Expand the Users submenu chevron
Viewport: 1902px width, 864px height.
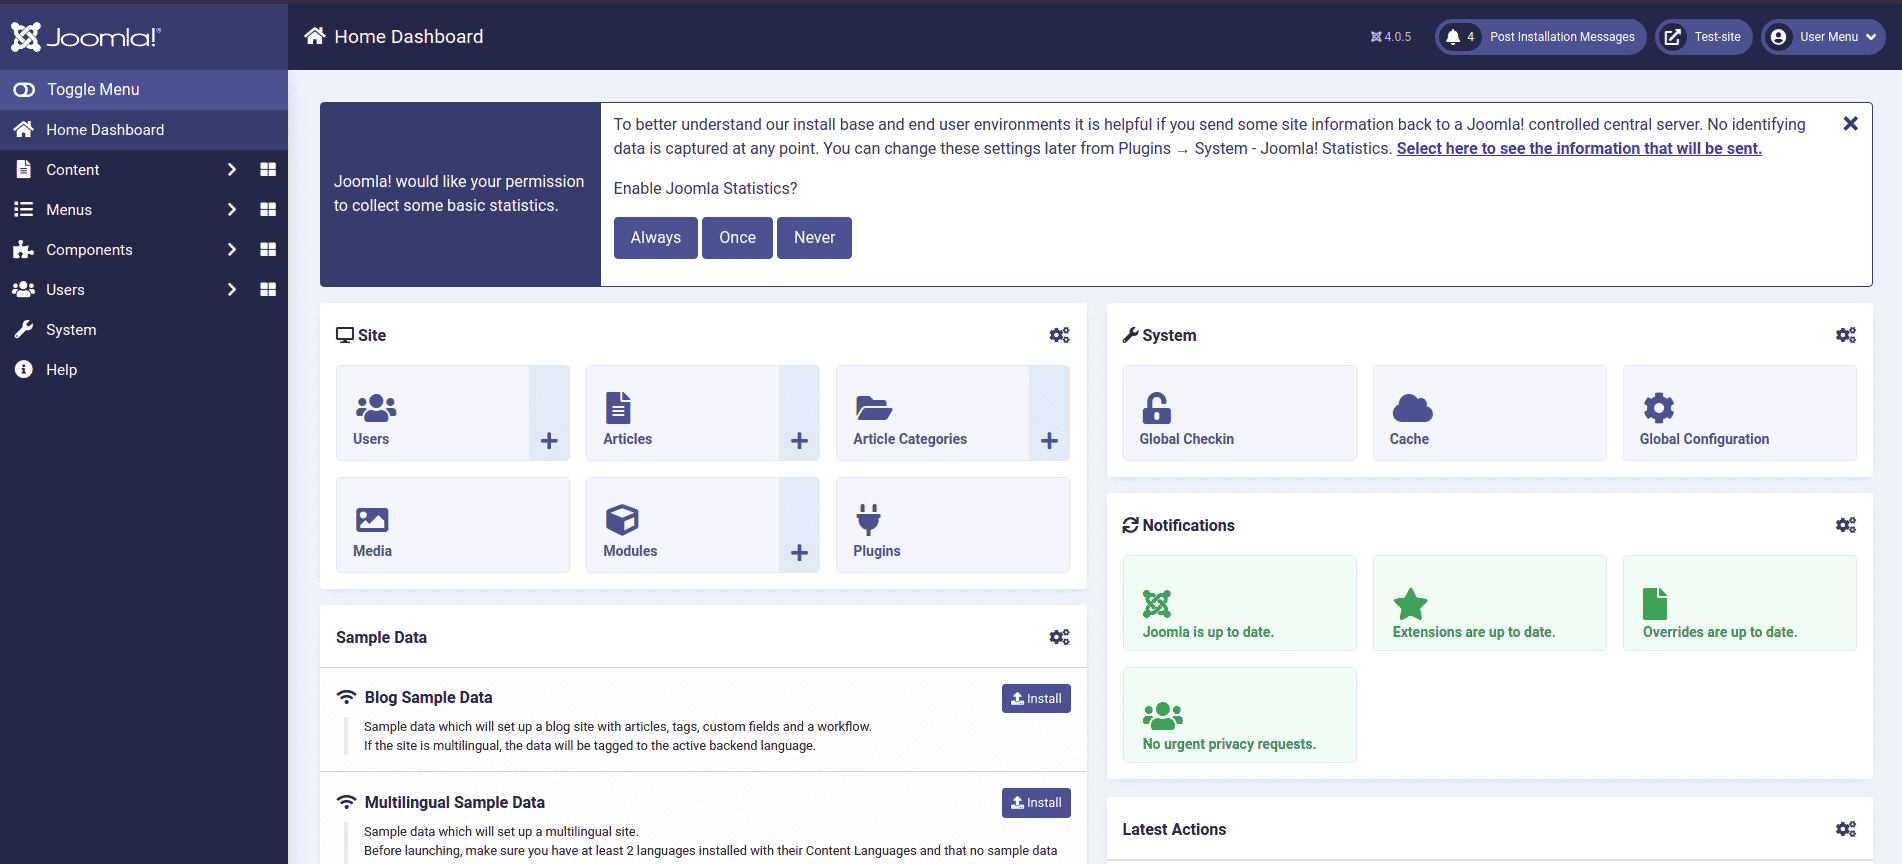(x=232, y=290)
